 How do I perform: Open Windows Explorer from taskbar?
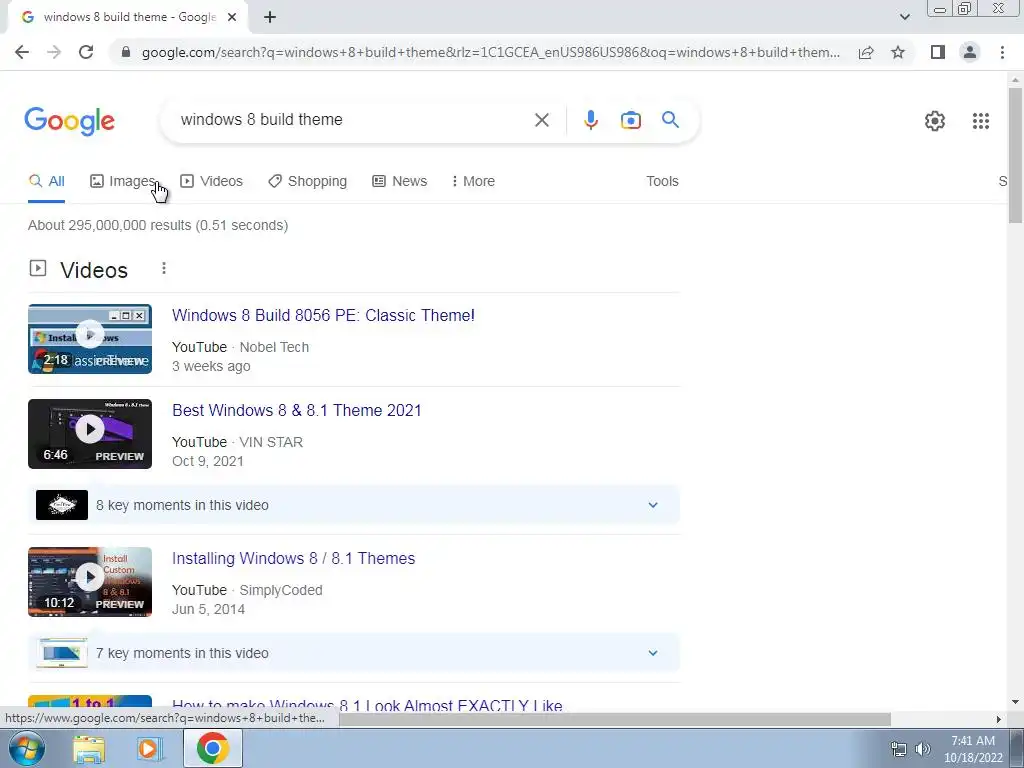coord(89,749)
